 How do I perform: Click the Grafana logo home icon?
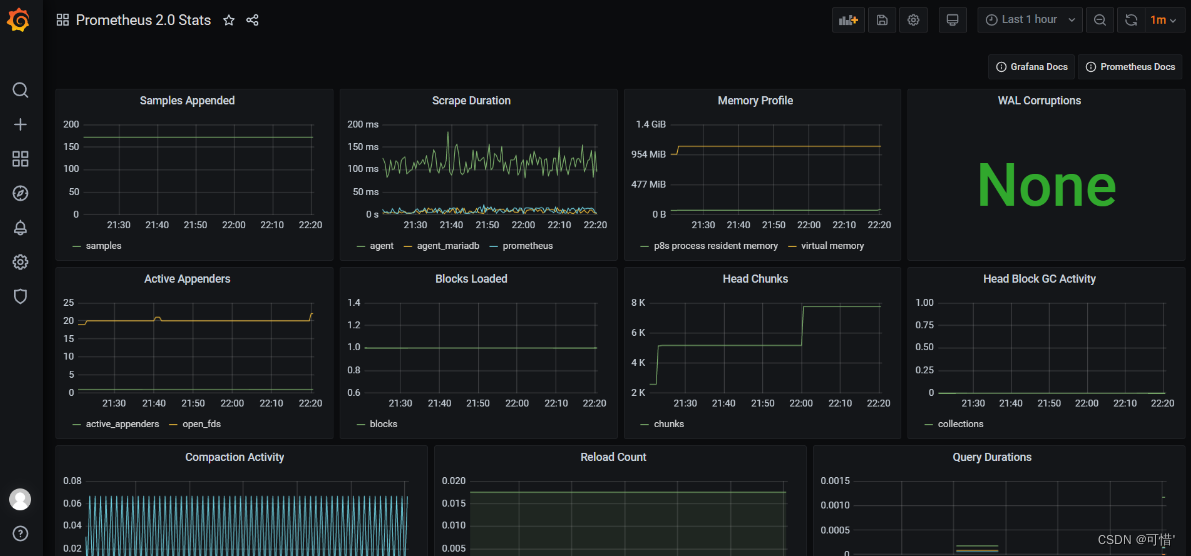20,20
